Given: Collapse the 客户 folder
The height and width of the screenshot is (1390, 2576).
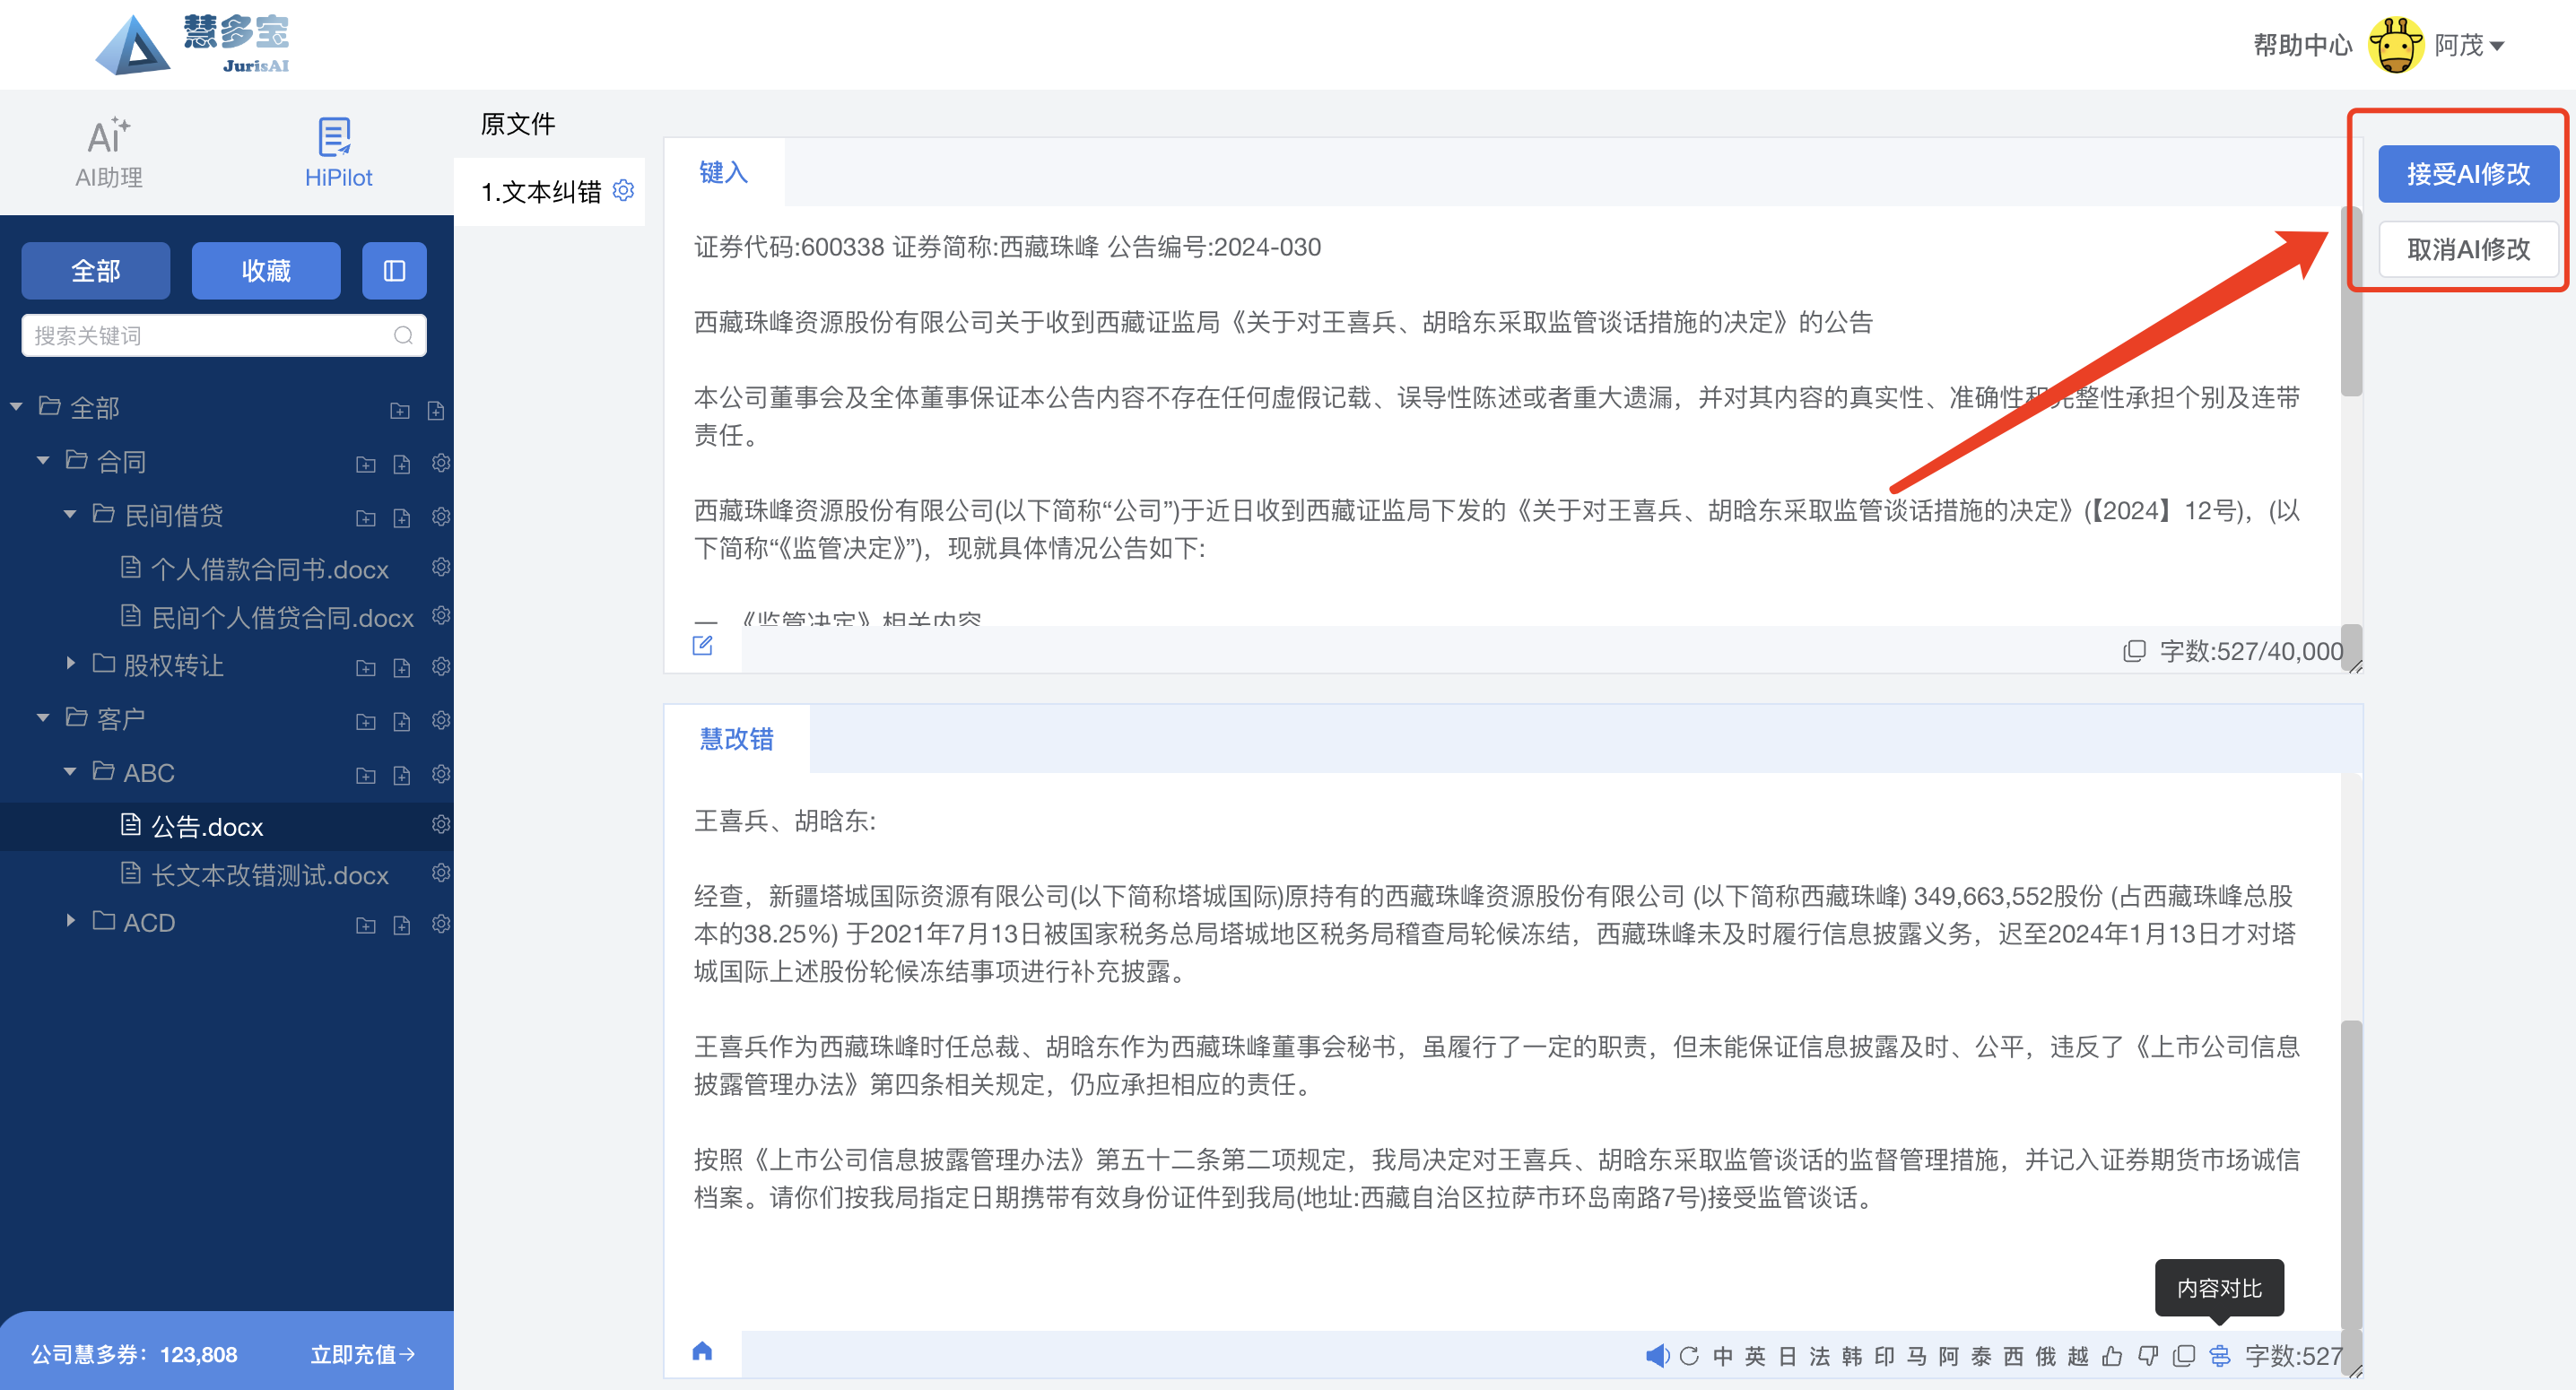Looking at the screenshot, I should click(x=43, y=717).
